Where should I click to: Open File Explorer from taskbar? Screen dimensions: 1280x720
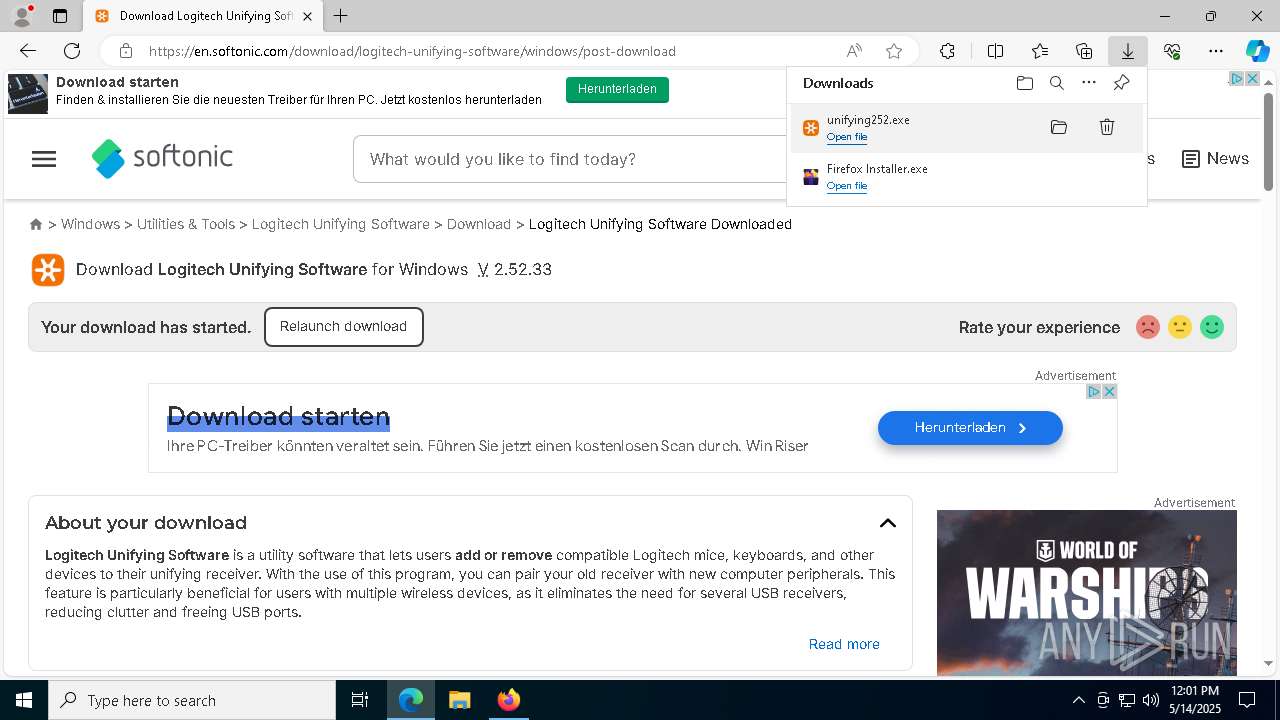(x=459, y=700)
